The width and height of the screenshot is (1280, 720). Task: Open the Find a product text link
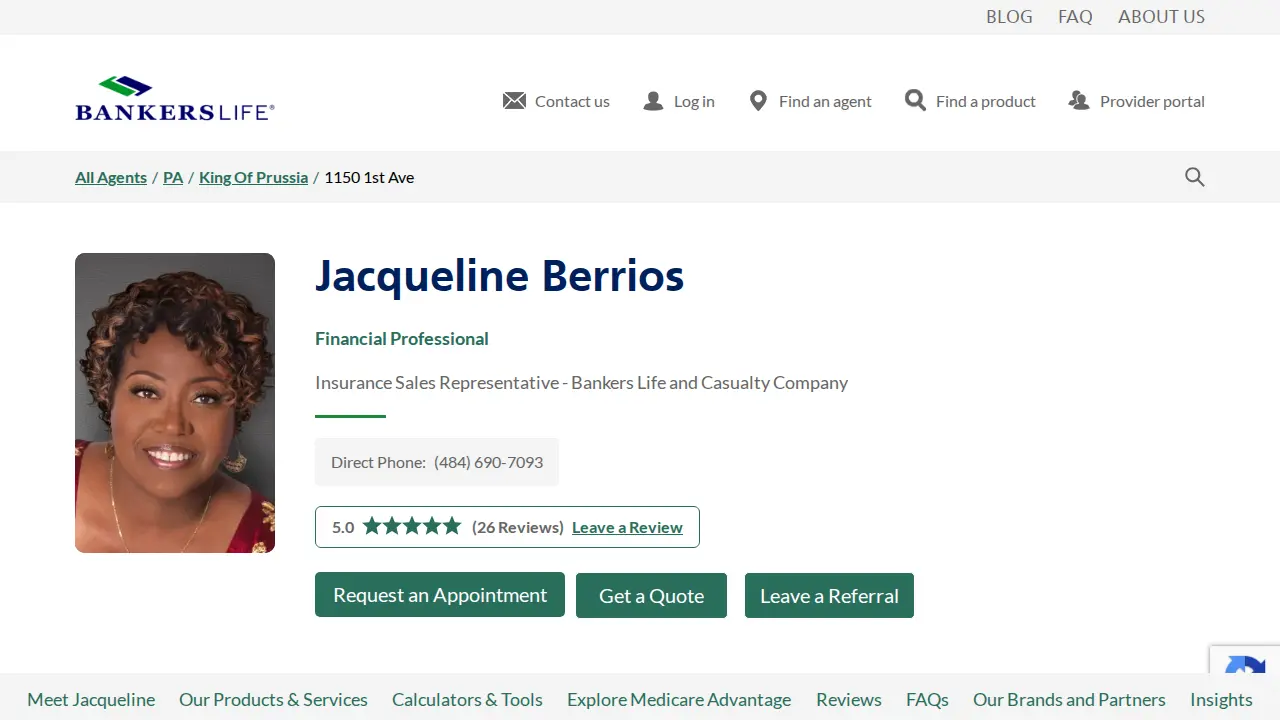coord(986,101)
